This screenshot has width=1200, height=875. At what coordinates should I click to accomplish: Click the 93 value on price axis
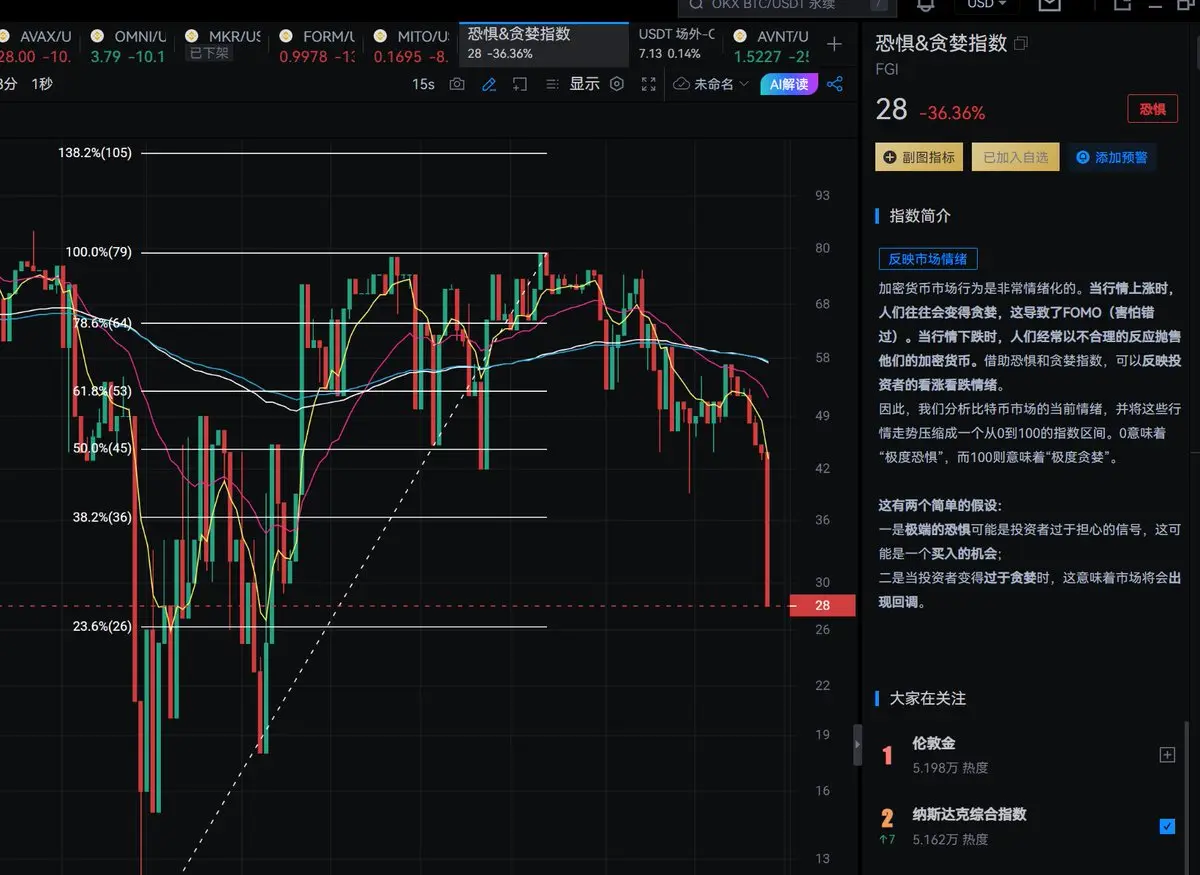tap(822, 195)
